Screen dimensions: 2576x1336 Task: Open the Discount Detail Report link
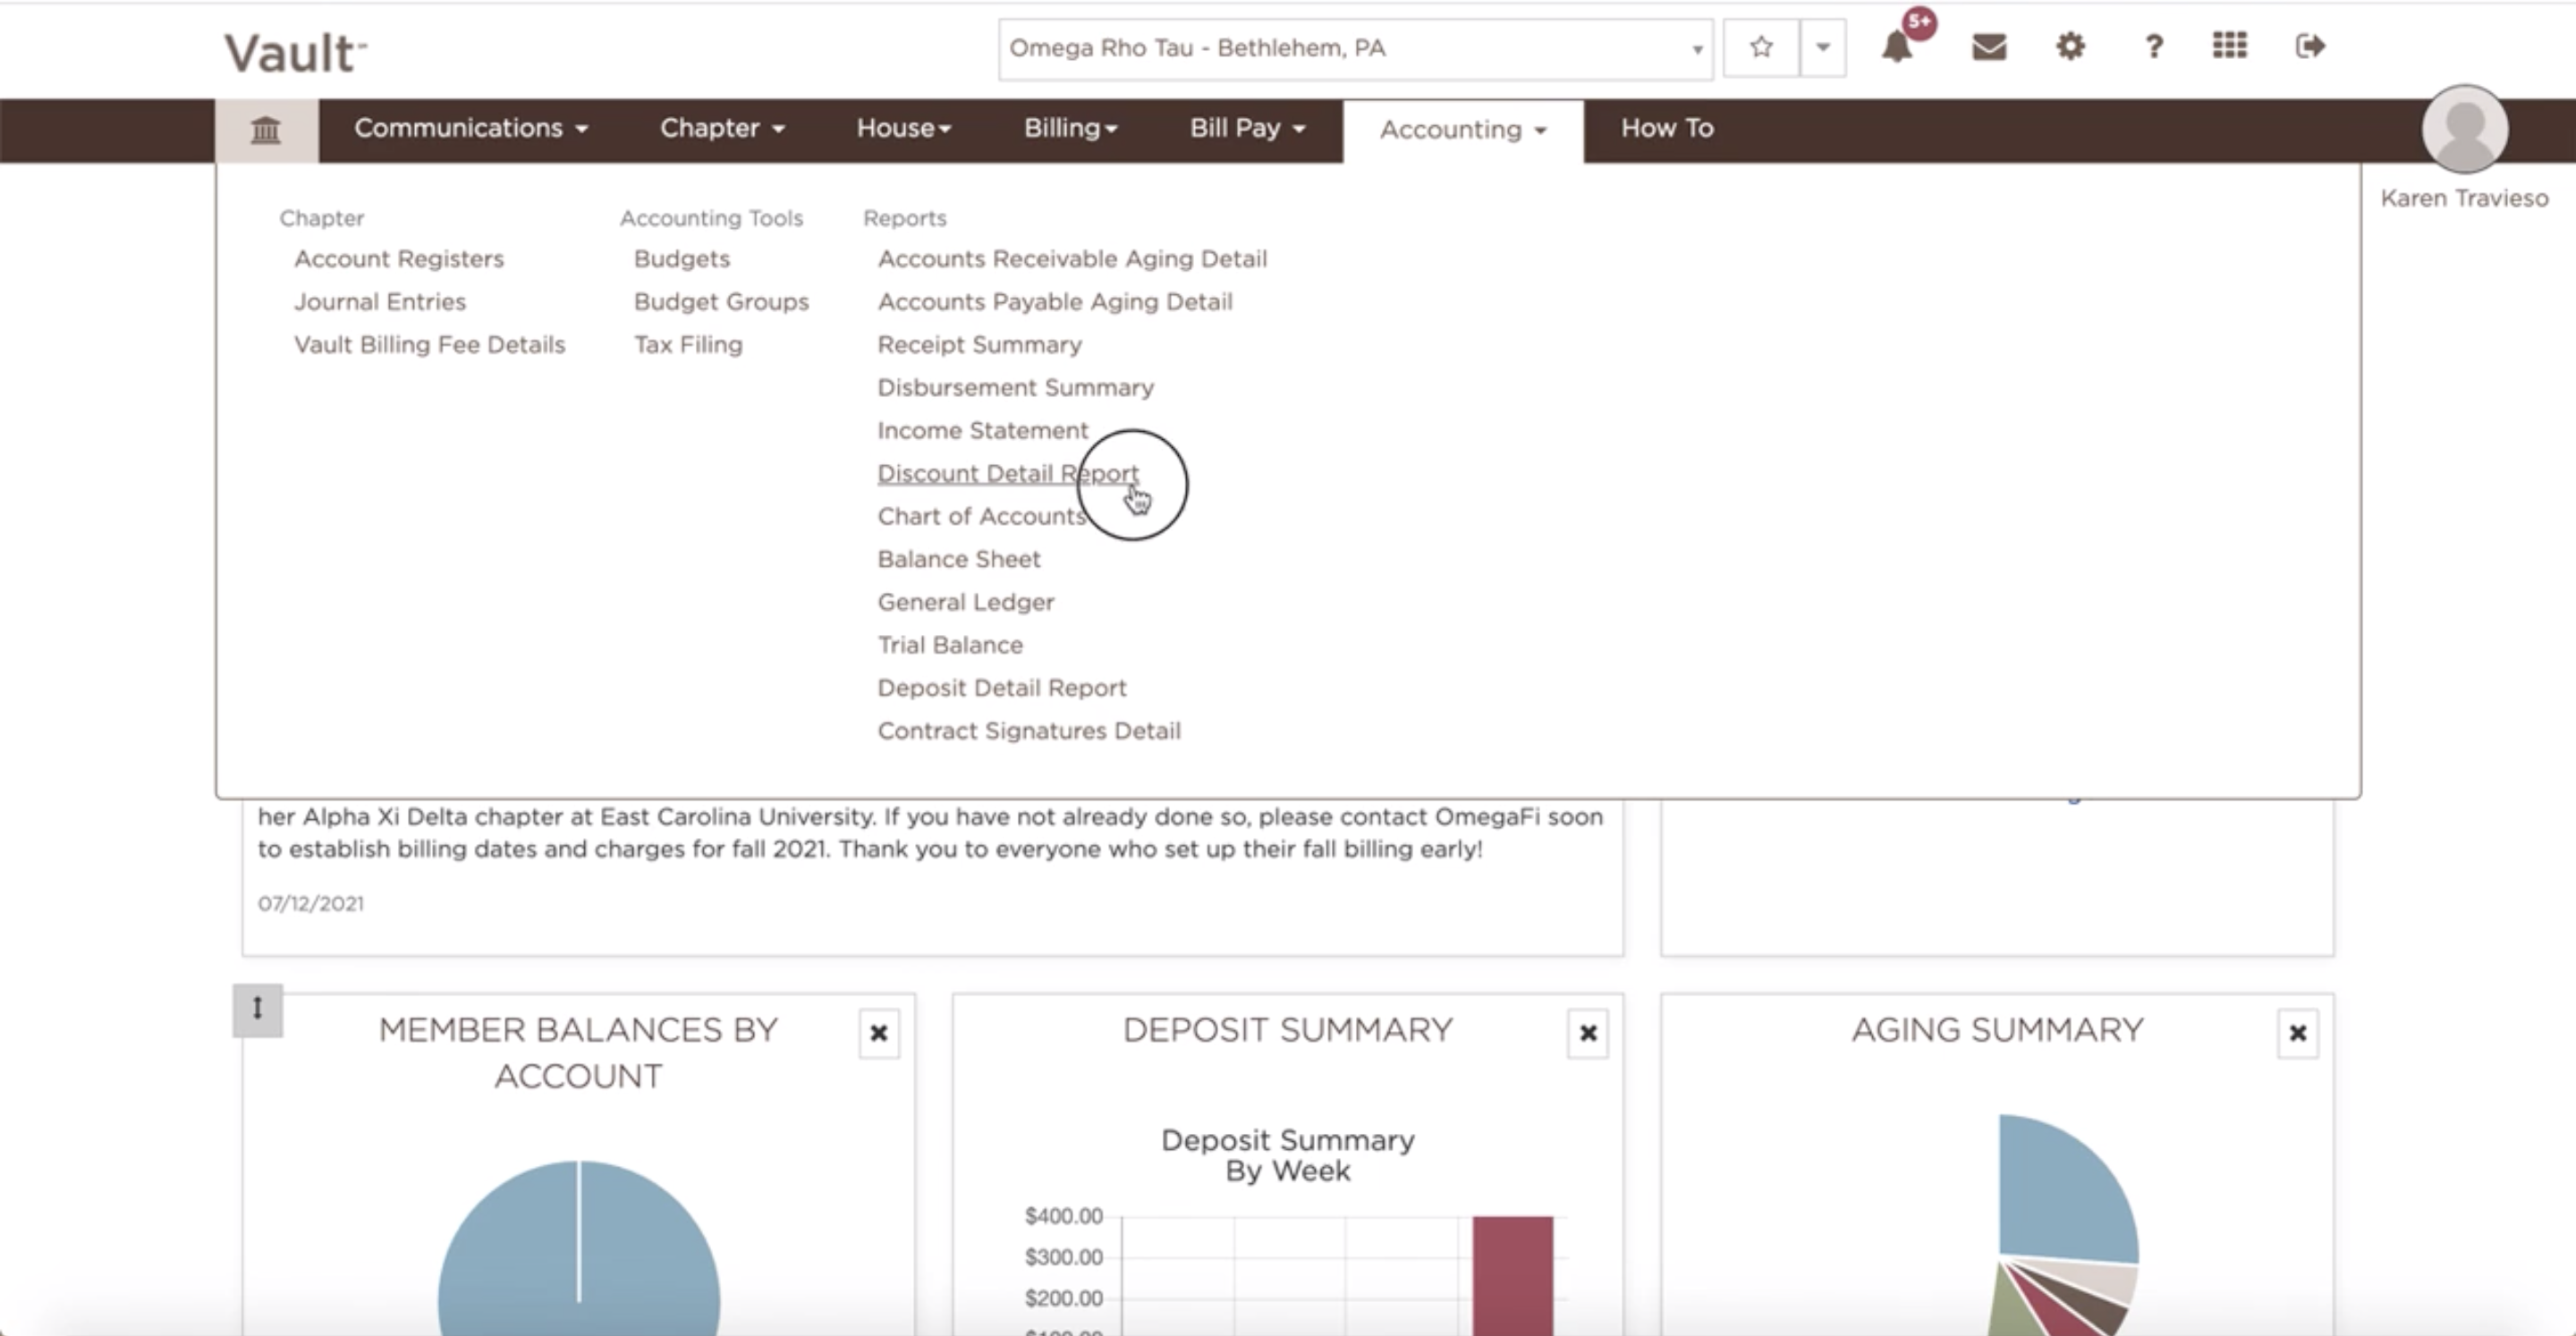(x=1007, y=473)
